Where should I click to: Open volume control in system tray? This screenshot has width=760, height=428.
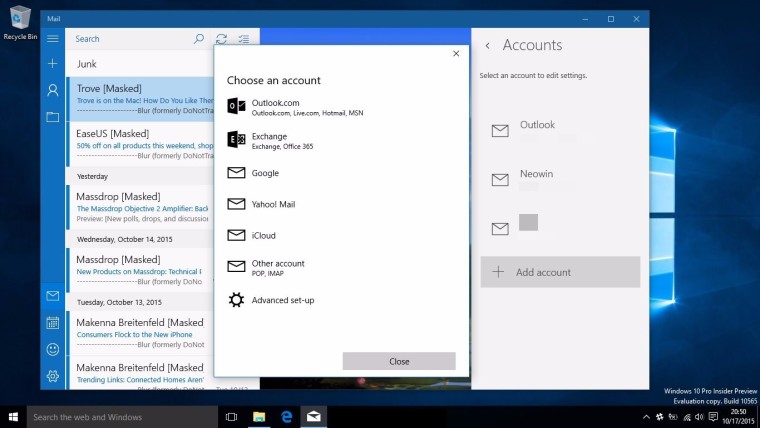(x=699, y=417)
